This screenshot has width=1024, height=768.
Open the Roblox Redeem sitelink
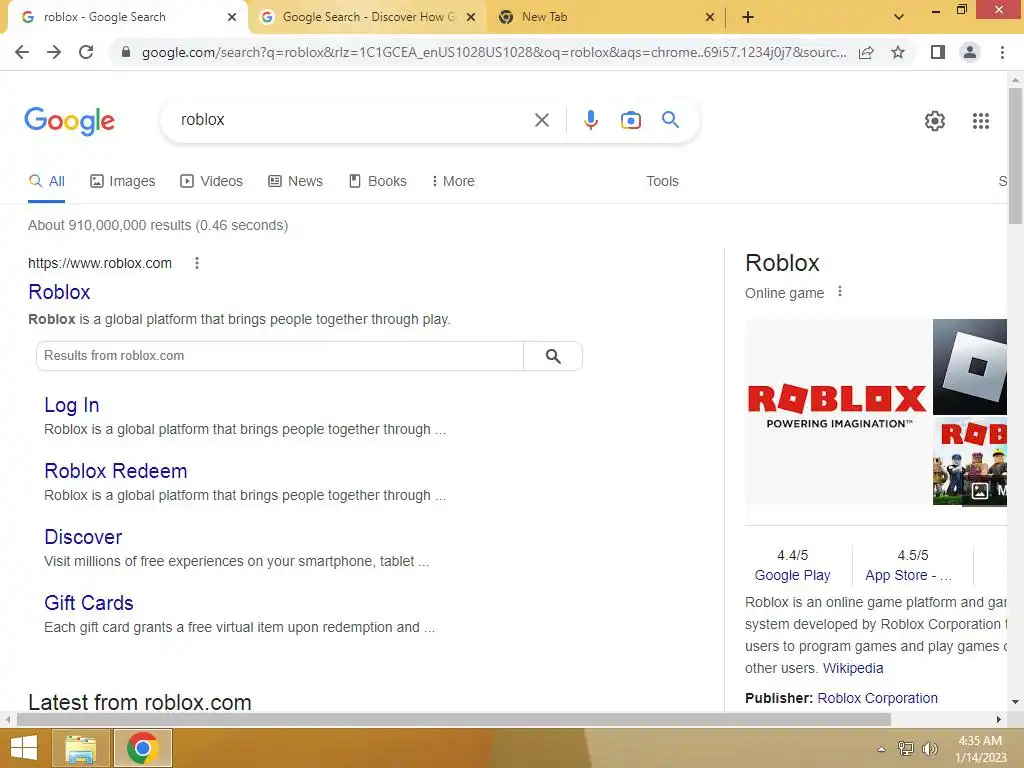pos(116,471)
